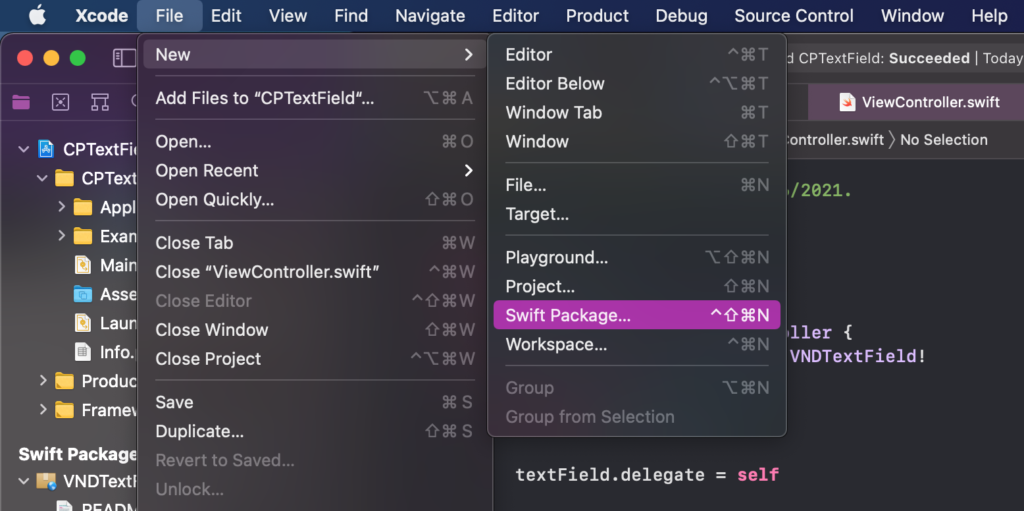Collapse the CPTextField project root
This screenshot has height=511, width=1024.
tap(24, 149)
